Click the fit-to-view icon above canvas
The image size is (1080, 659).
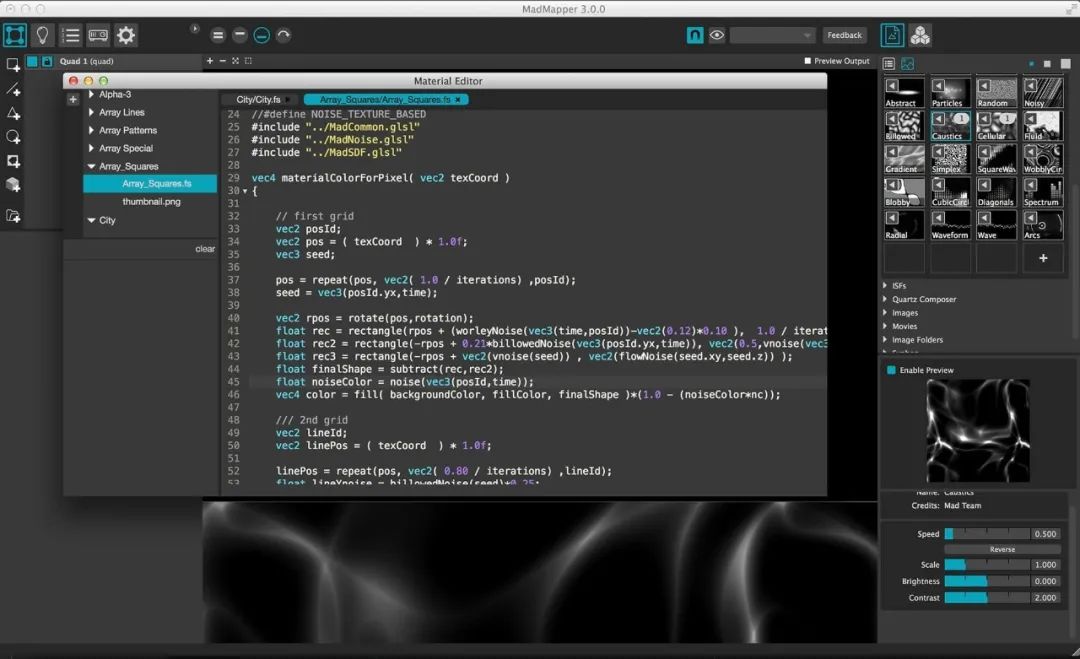pos(236,61)
